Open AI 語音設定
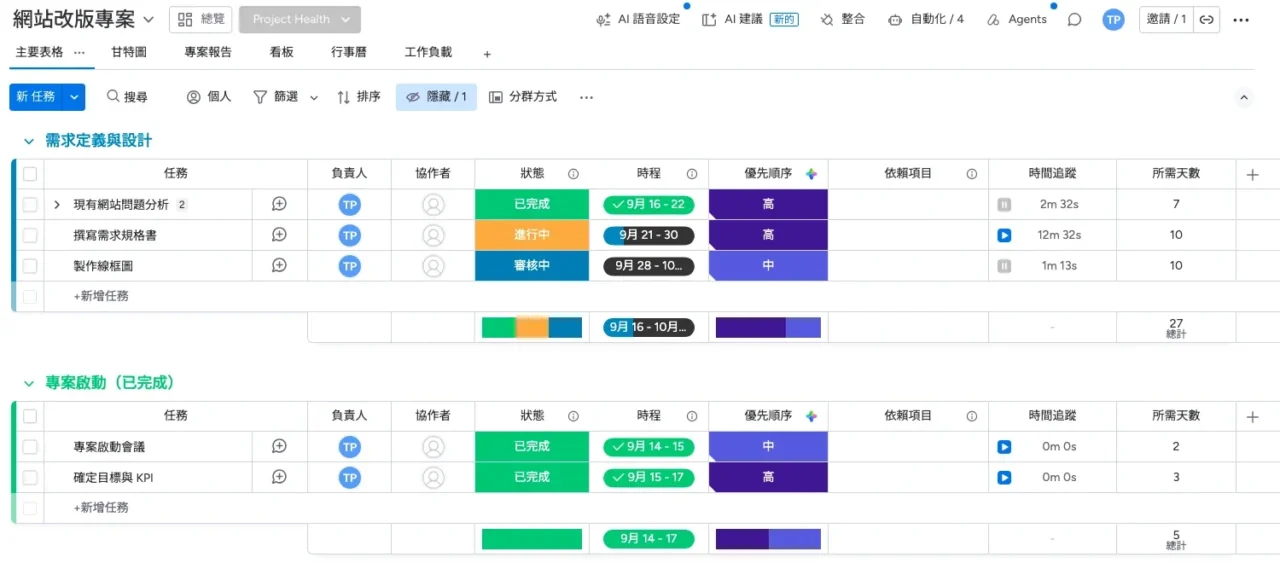 (637, 19)
